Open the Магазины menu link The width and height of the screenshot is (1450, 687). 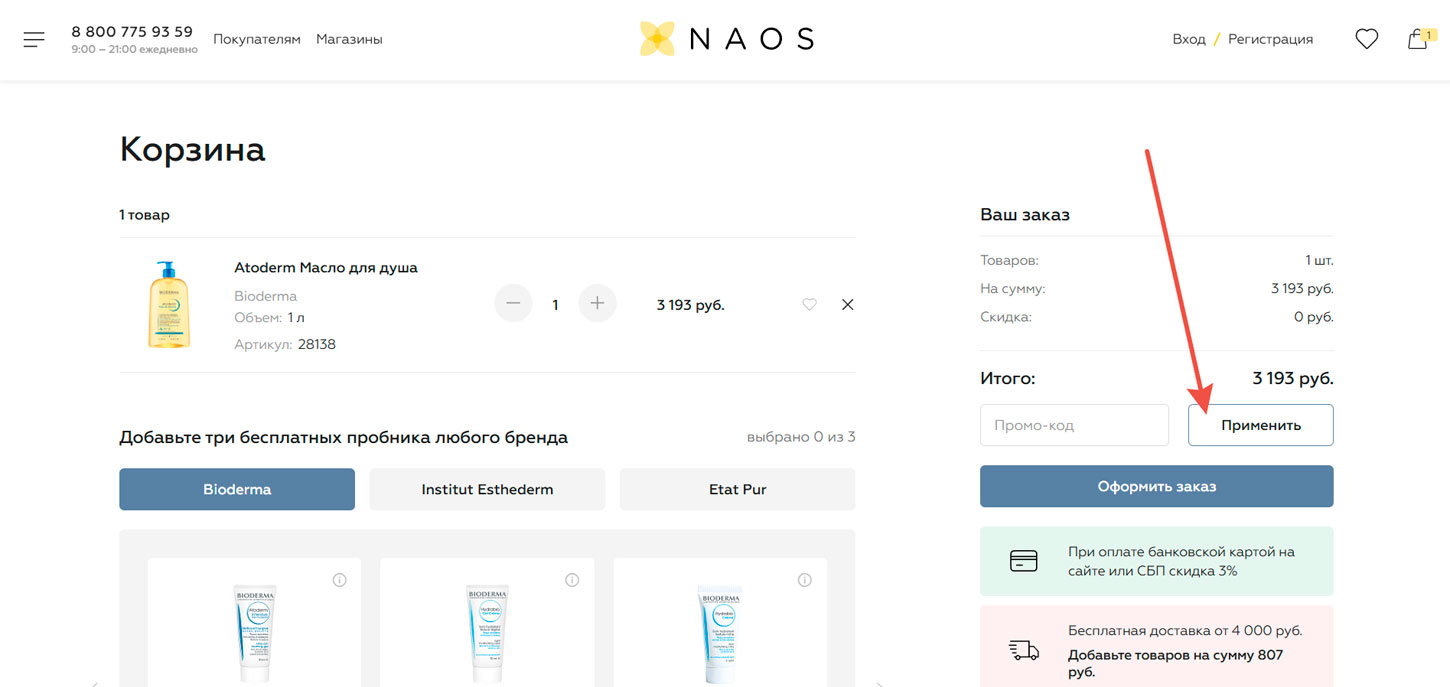tap(349, 39)
